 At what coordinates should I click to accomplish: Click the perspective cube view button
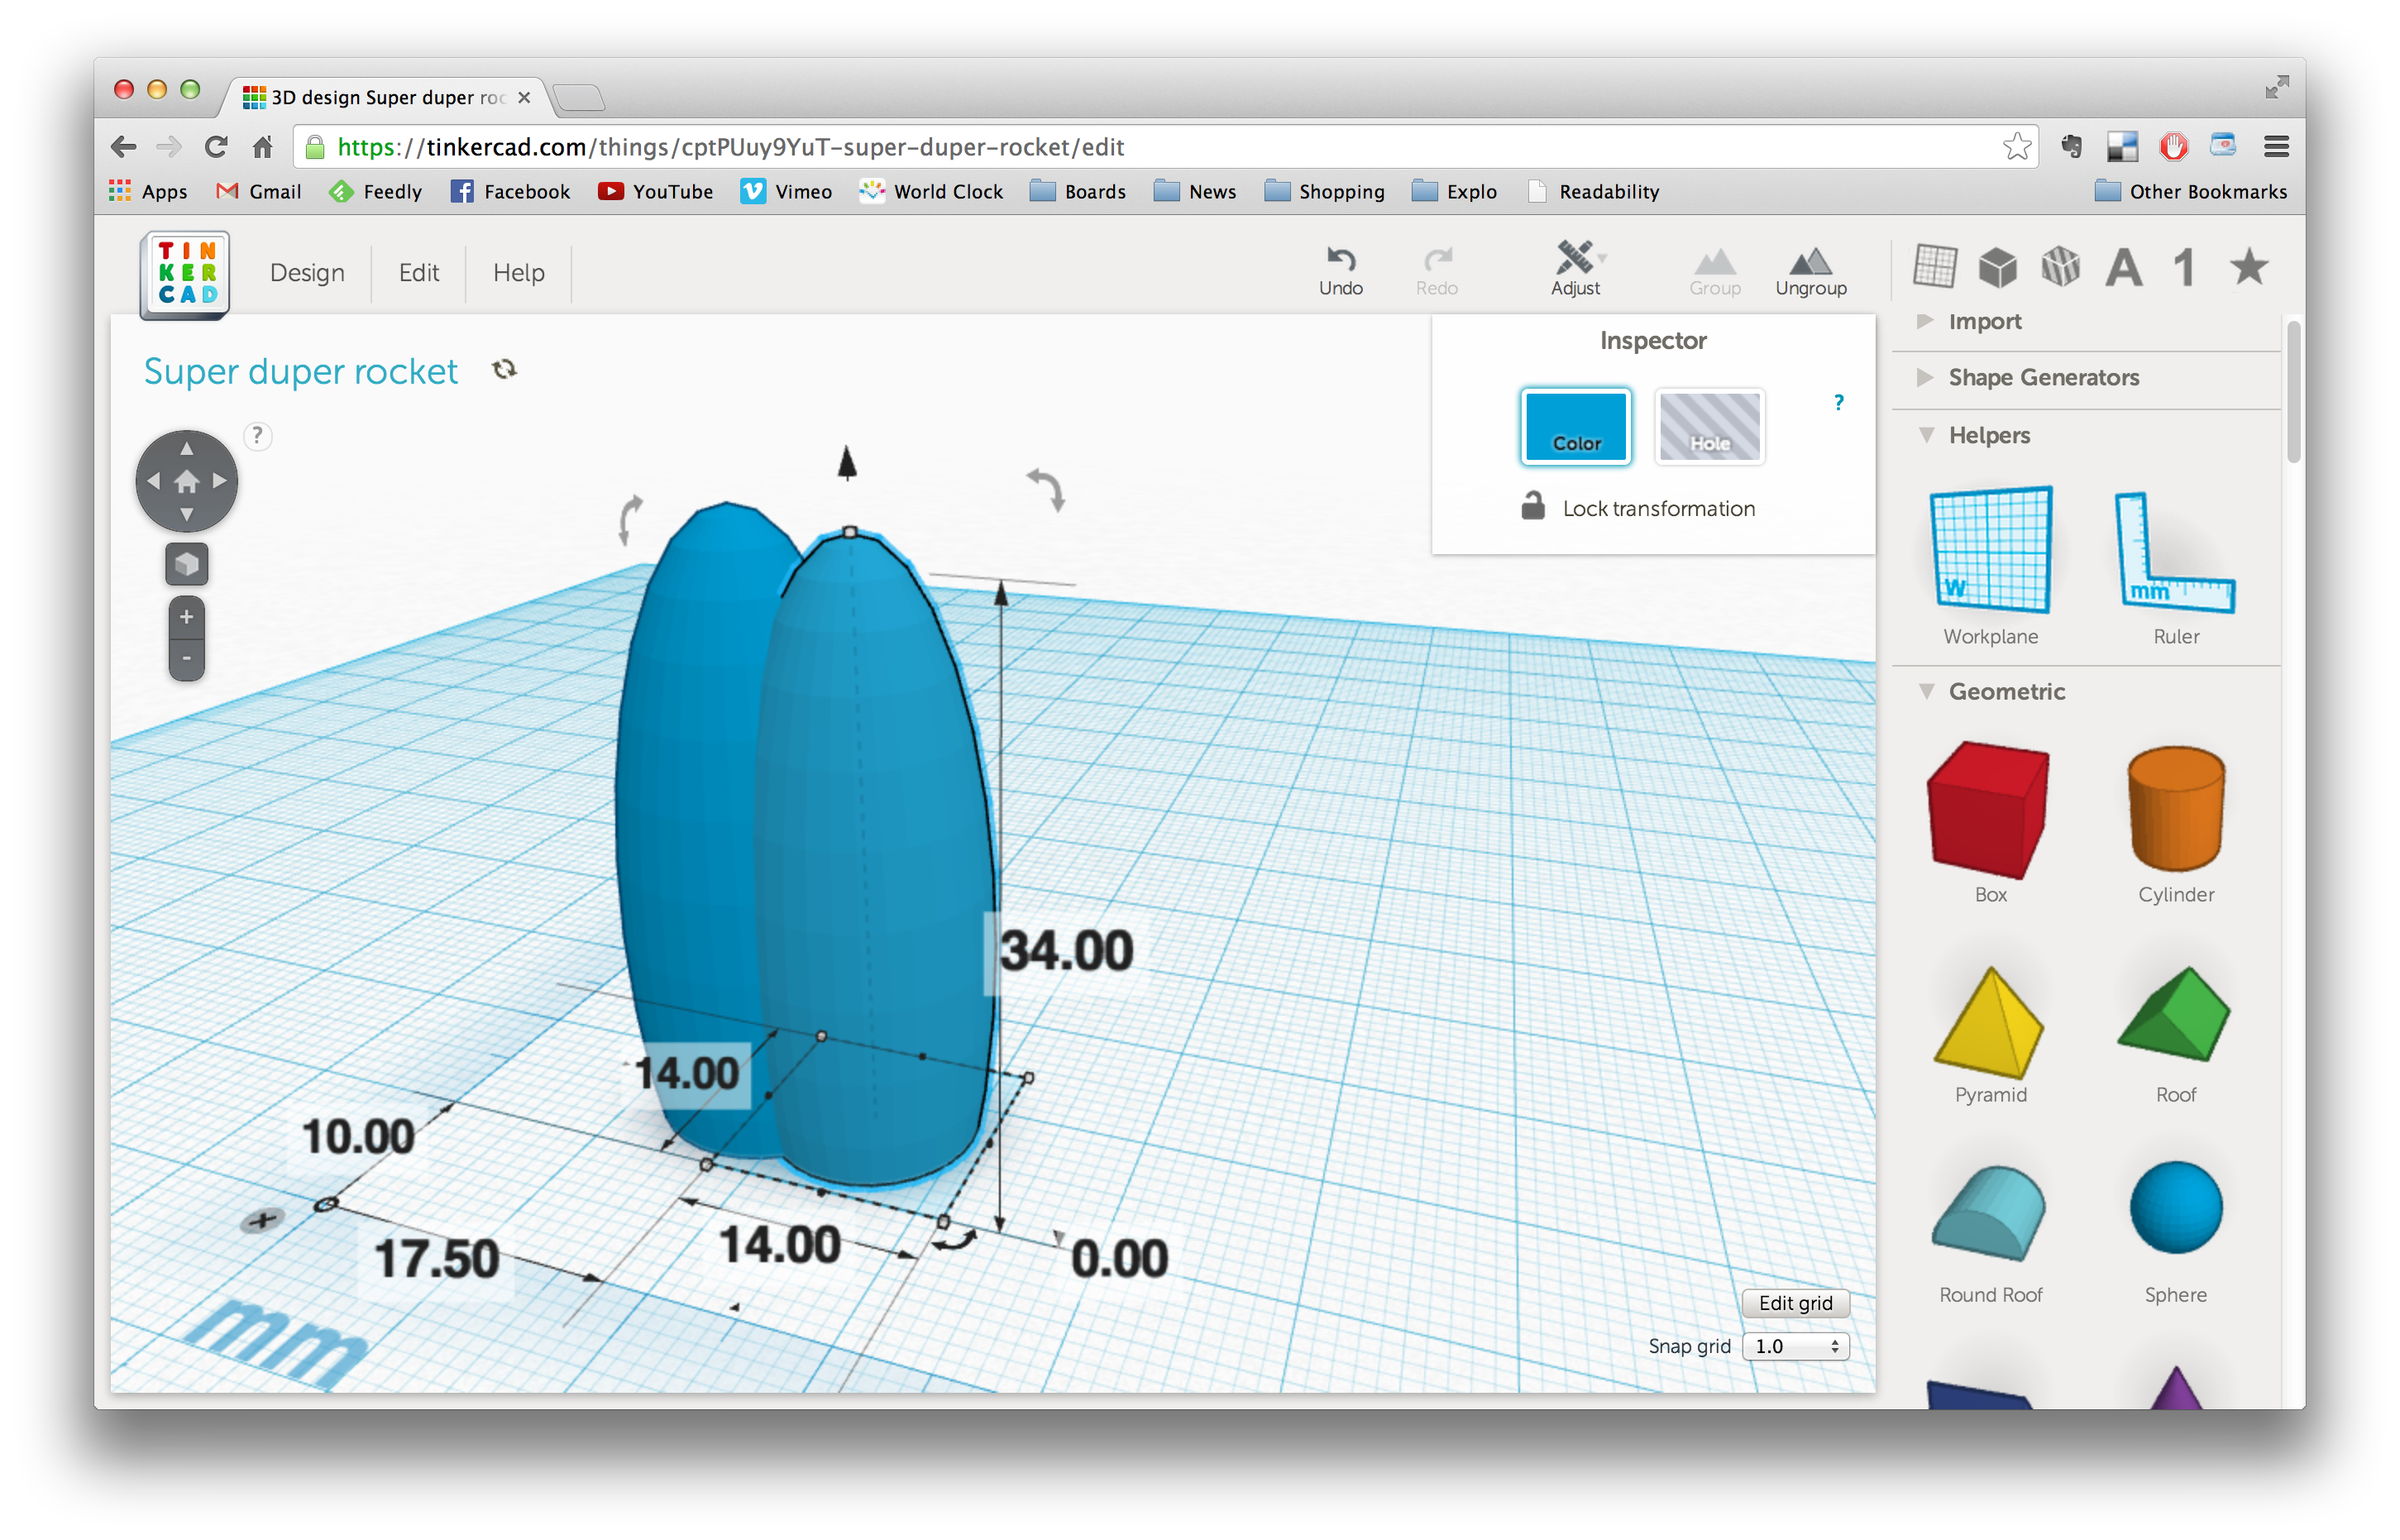coord(186,565)
